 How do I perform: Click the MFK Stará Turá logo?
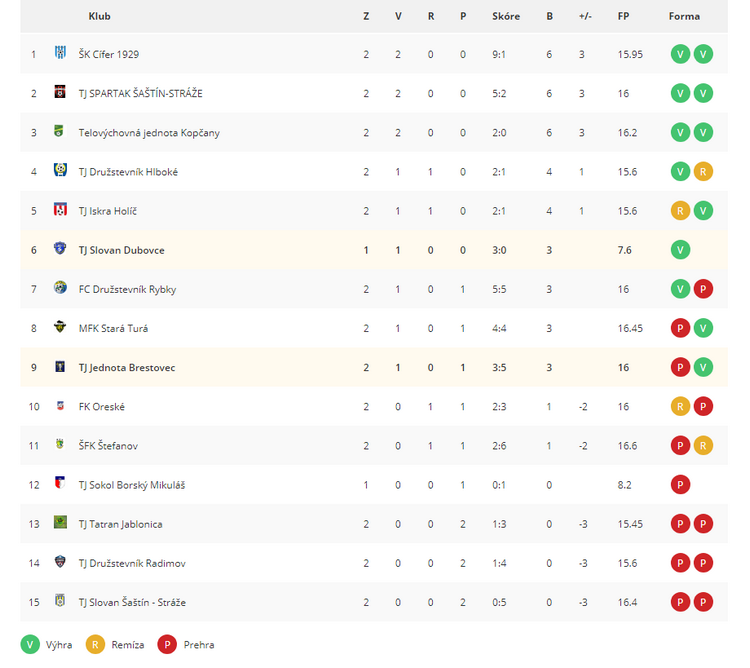point(60,327)
